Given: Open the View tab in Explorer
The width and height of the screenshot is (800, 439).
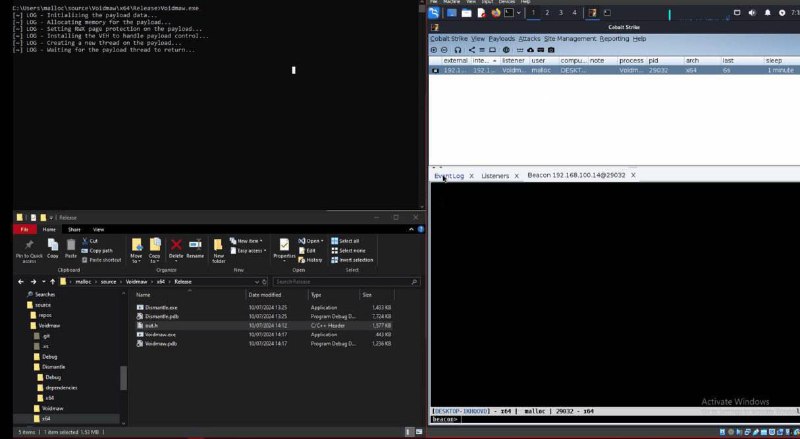Looking at the screenshot, I should tap(98, 230).
